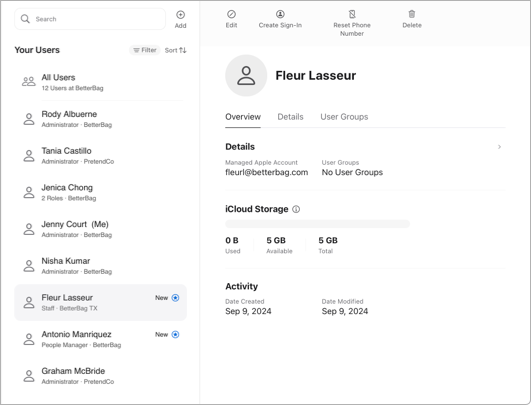Click the All Users group icon

[x=29, y=82]
